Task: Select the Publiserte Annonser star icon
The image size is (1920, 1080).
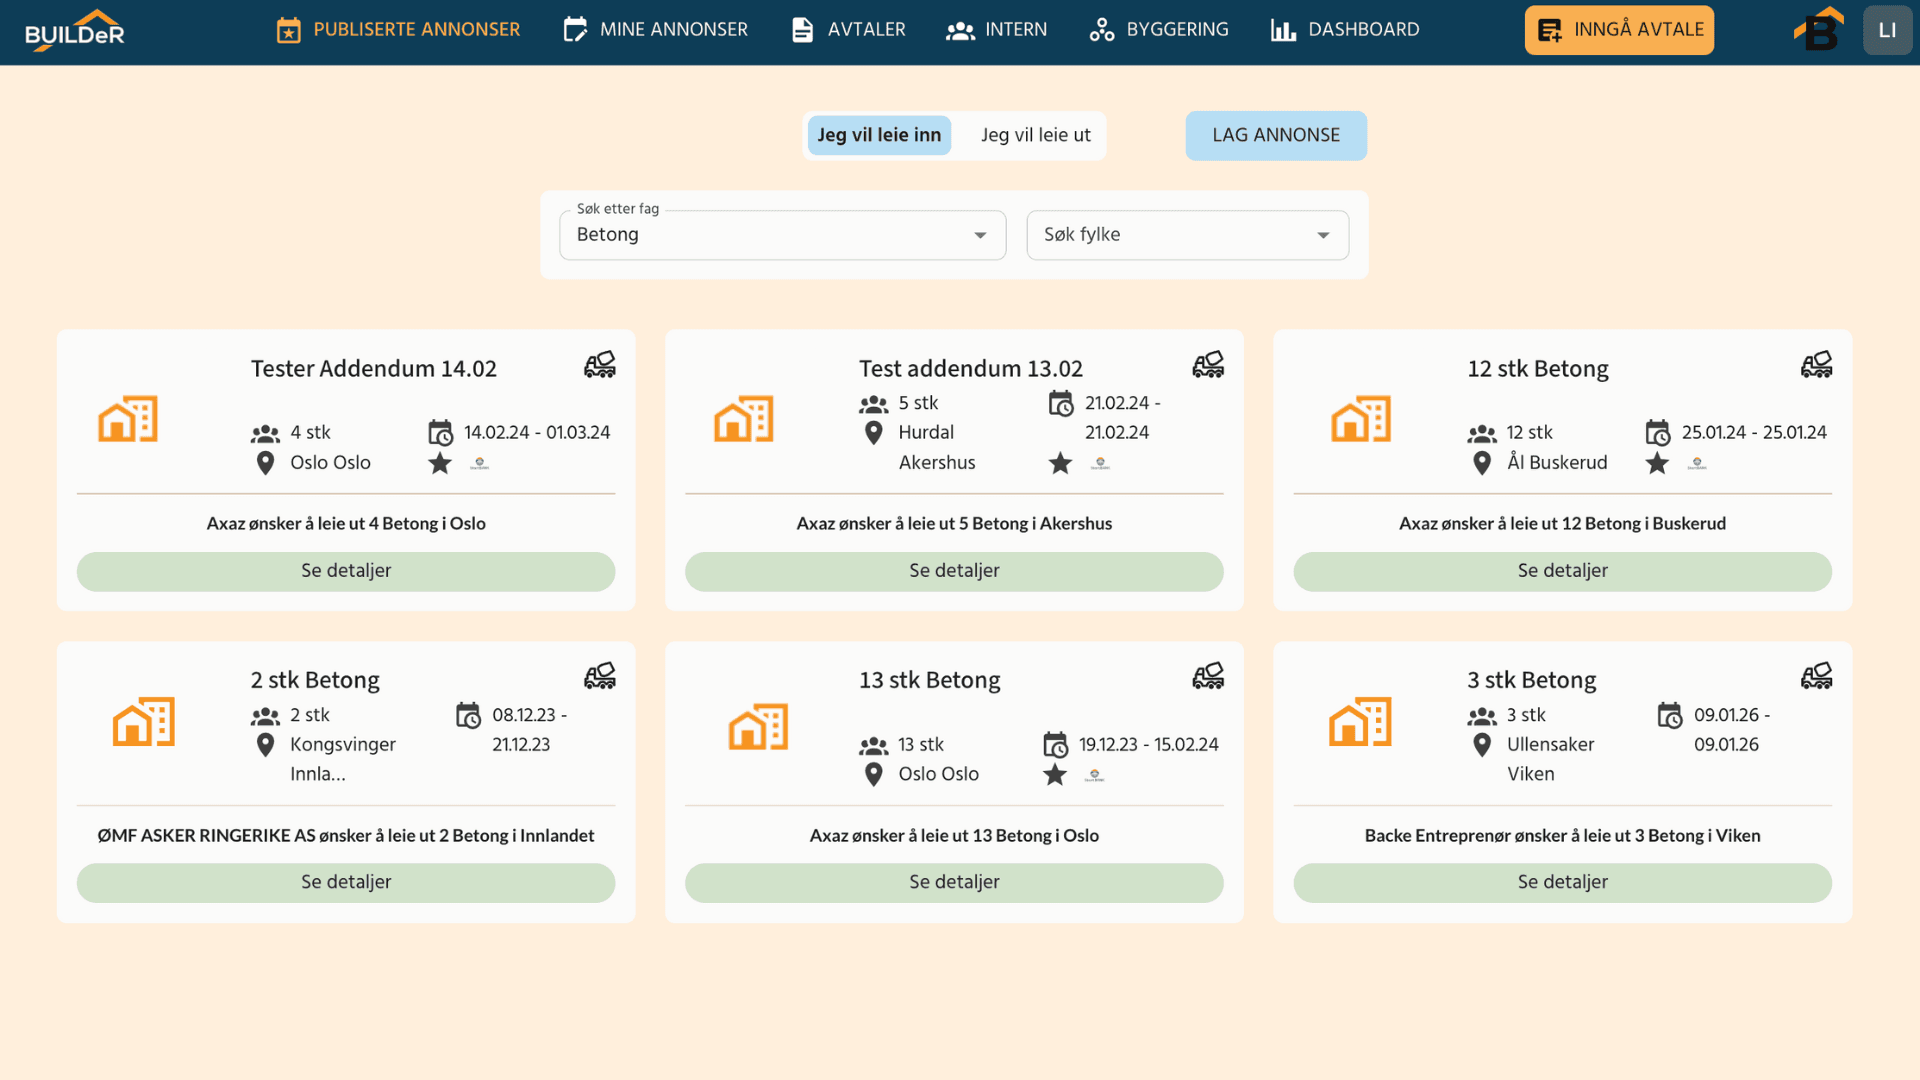Action: tap(288, 29)
